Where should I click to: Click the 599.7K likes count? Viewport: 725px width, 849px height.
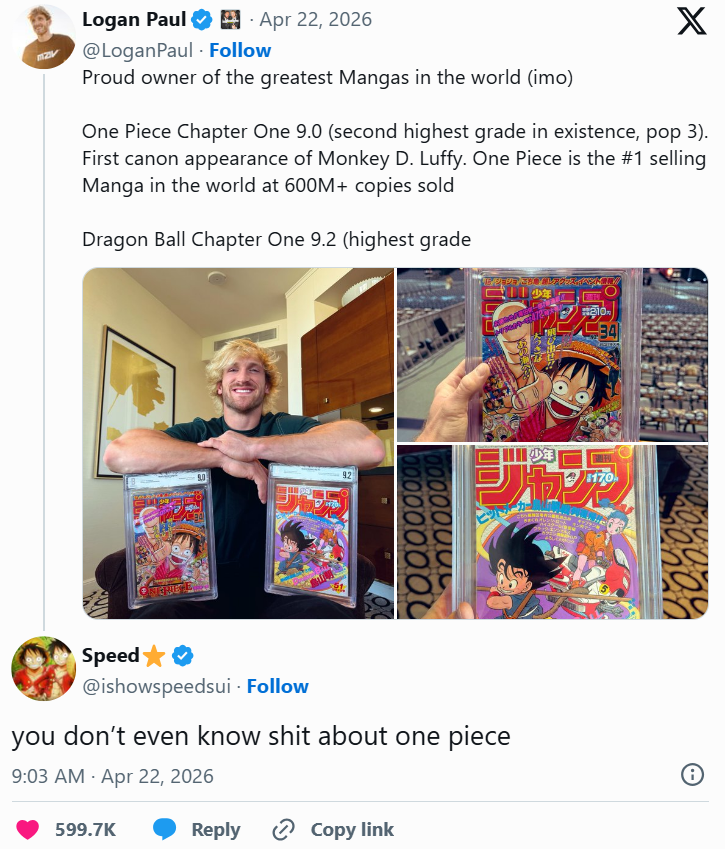[85, 830]
